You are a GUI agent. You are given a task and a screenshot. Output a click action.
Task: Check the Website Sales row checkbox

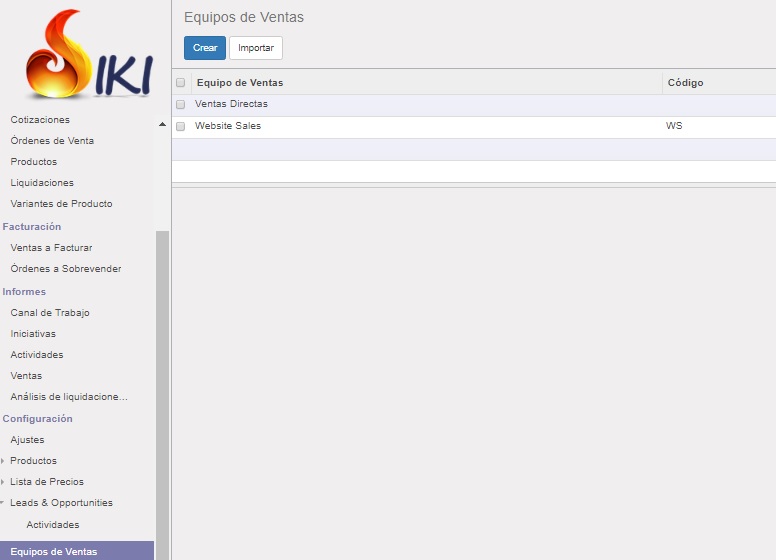point(180,127)
